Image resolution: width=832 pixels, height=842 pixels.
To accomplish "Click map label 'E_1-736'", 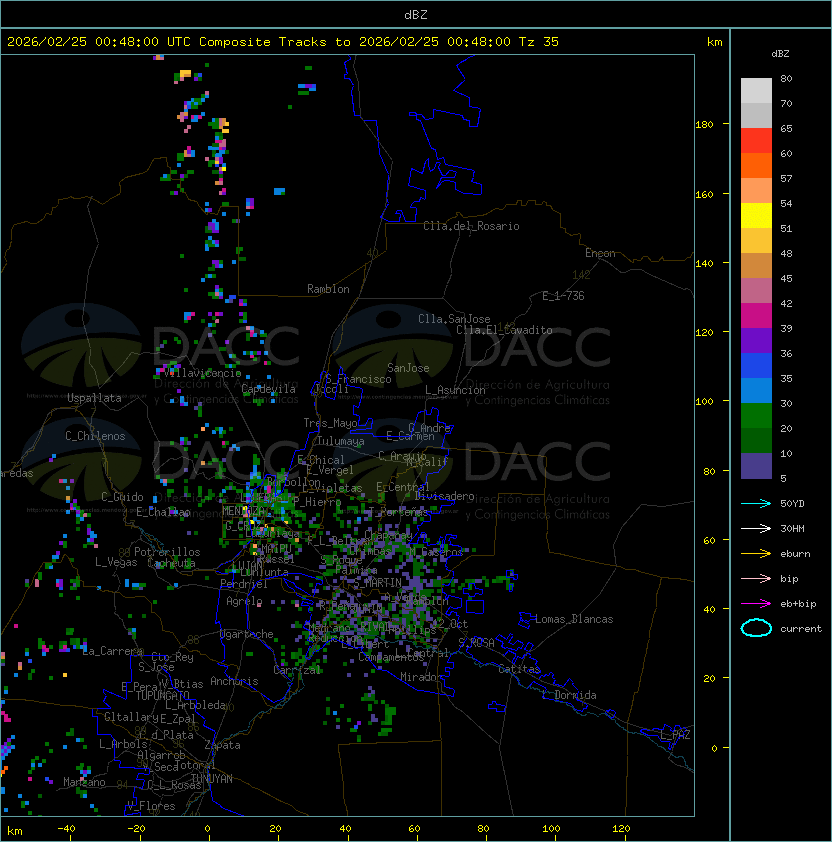I will [563, 296].
